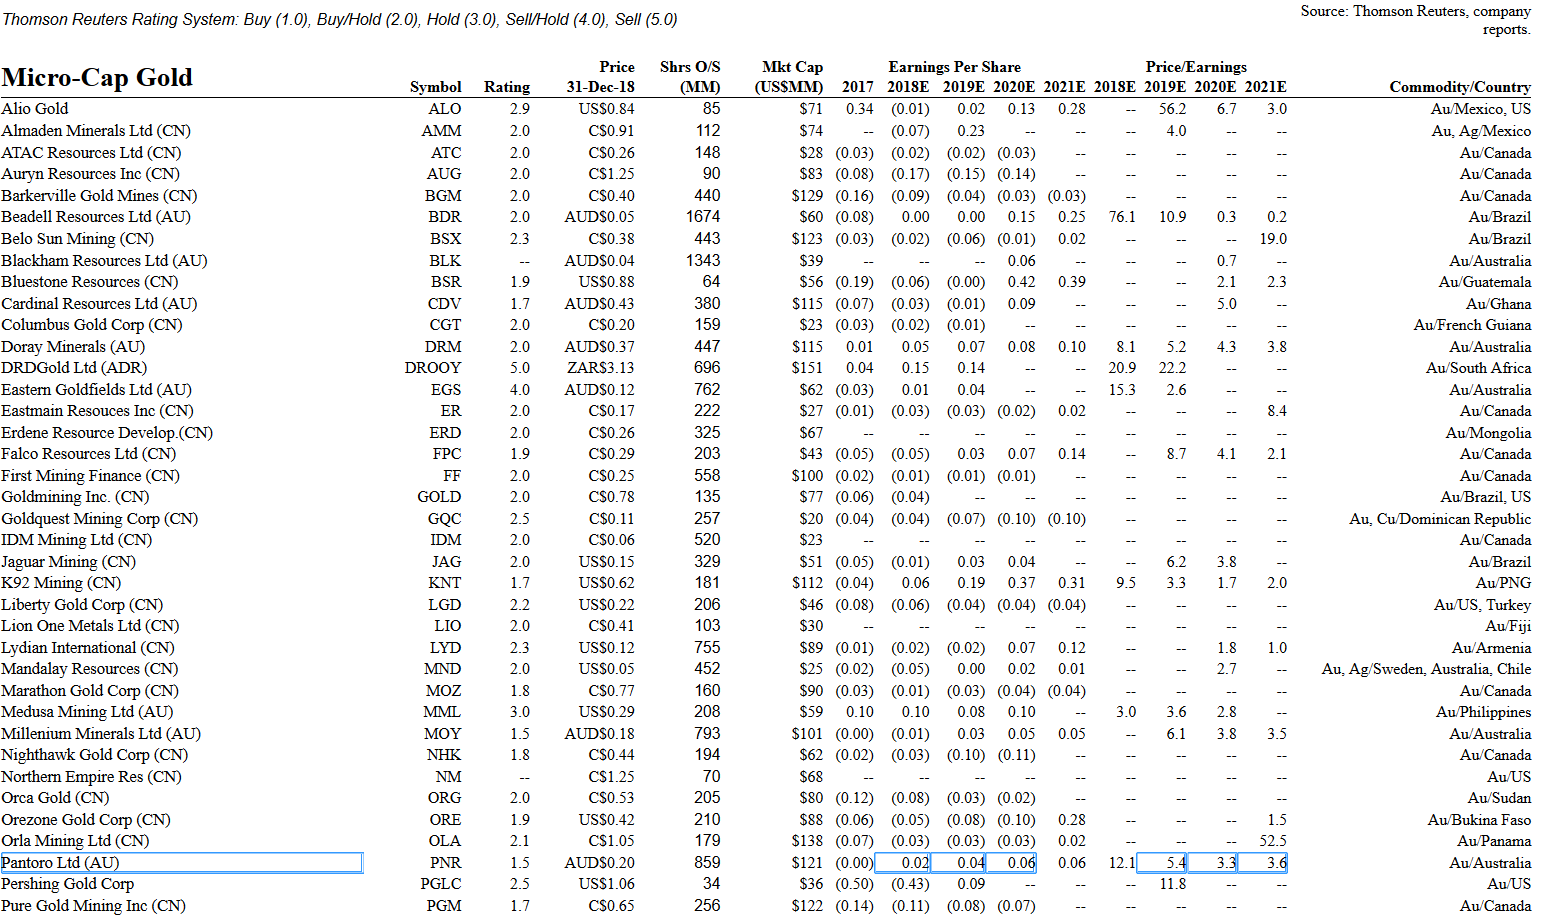Select the "Pure Gold Mining Inc (CN)" company name
This screenshot has height=919, width=1543.
pyautogui.click(x=94, y=906)
